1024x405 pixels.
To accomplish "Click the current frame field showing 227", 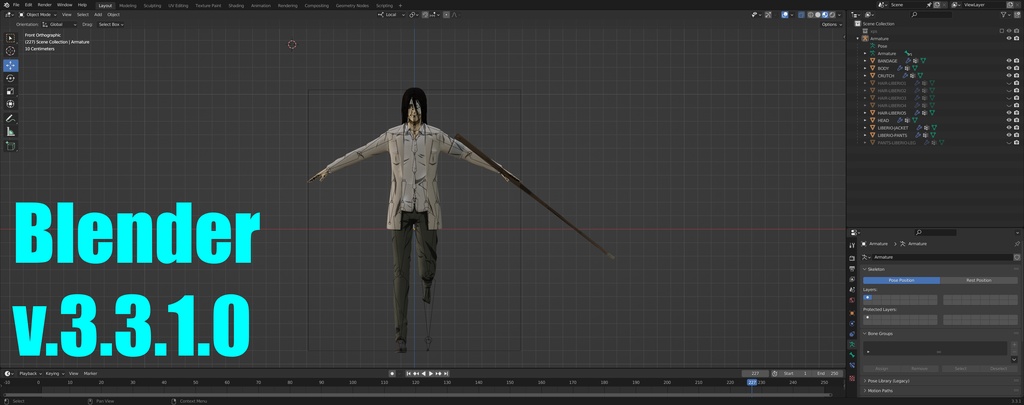I will click(755, 374).
